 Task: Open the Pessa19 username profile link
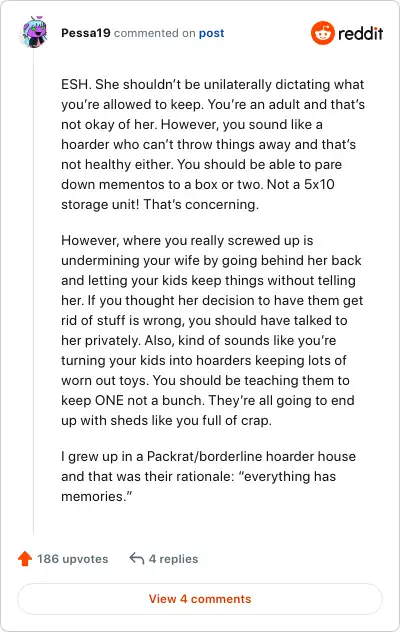pyautogui.click(x=86, y=33)
